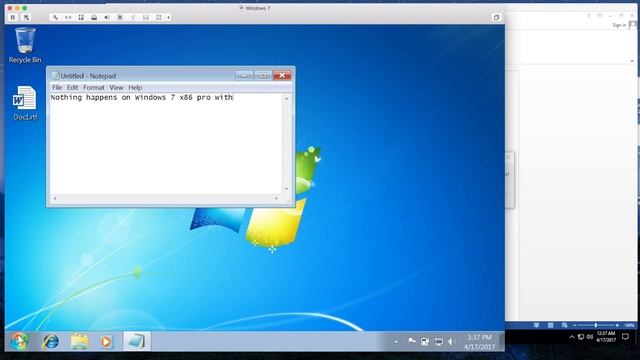Switch to Word Print Layout view icon

click(551, 325)
